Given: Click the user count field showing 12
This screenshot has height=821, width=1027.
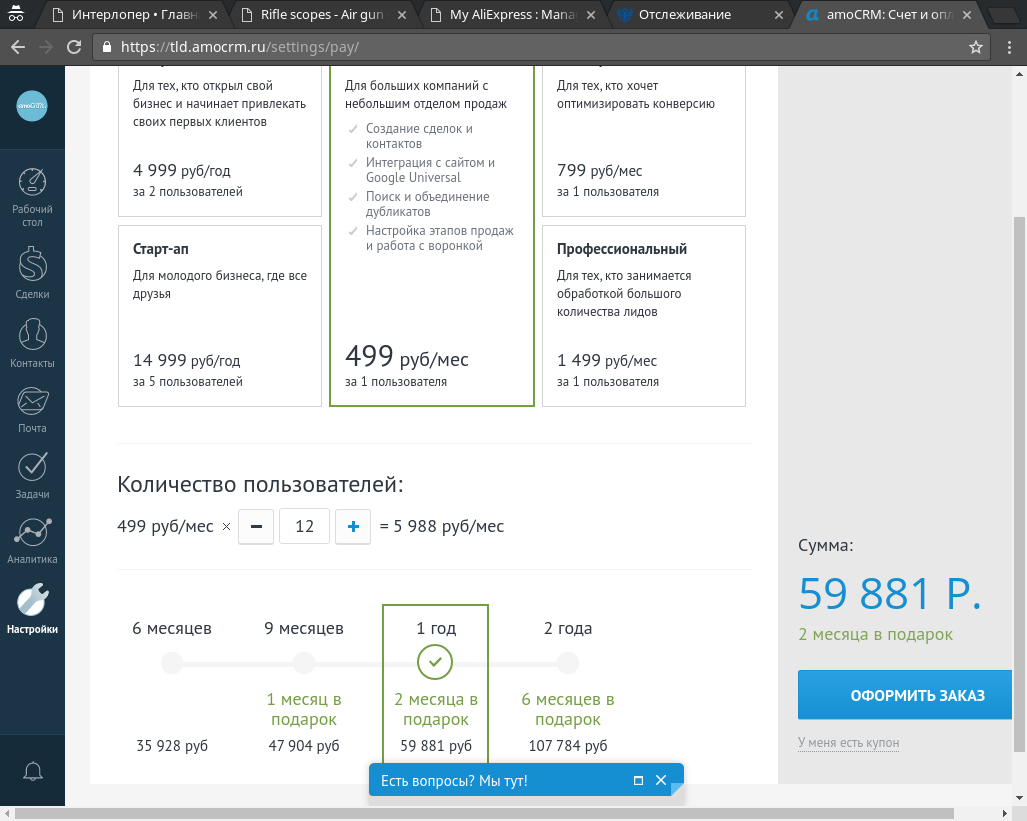Looking at the screenshot, I should (x=305, y=526).
